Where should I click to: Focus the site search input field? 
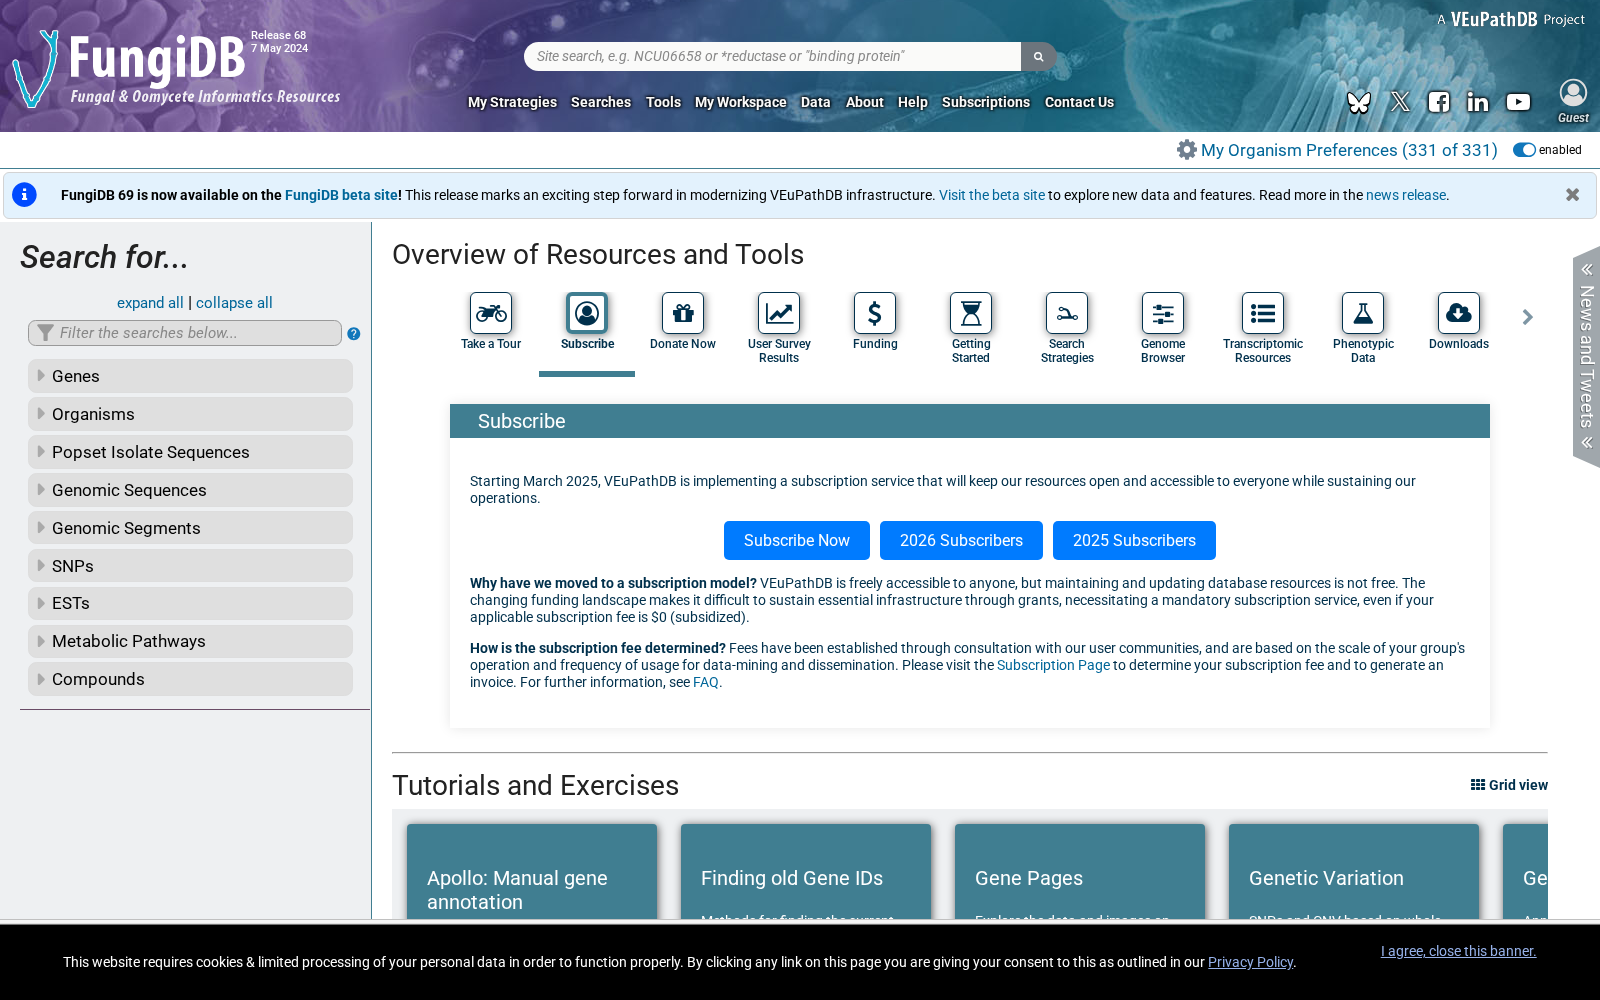click(773, 56)
